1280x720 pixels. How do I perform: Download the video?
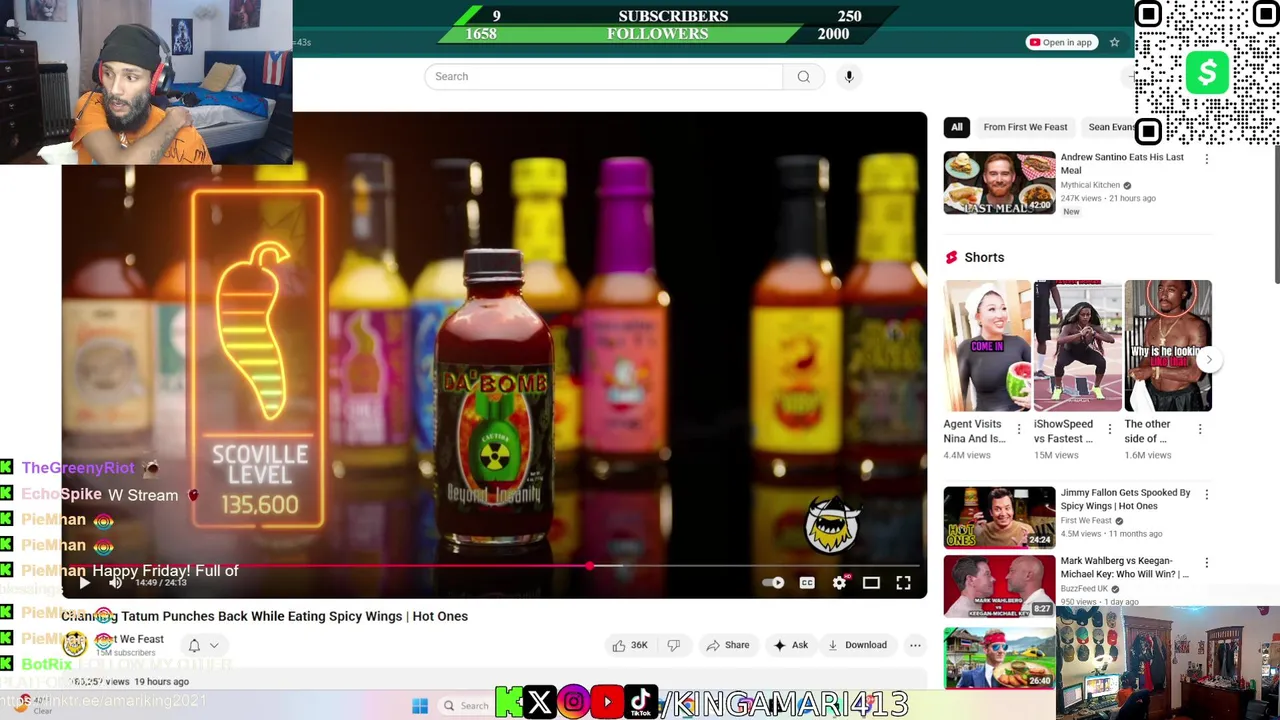(857, 645)
